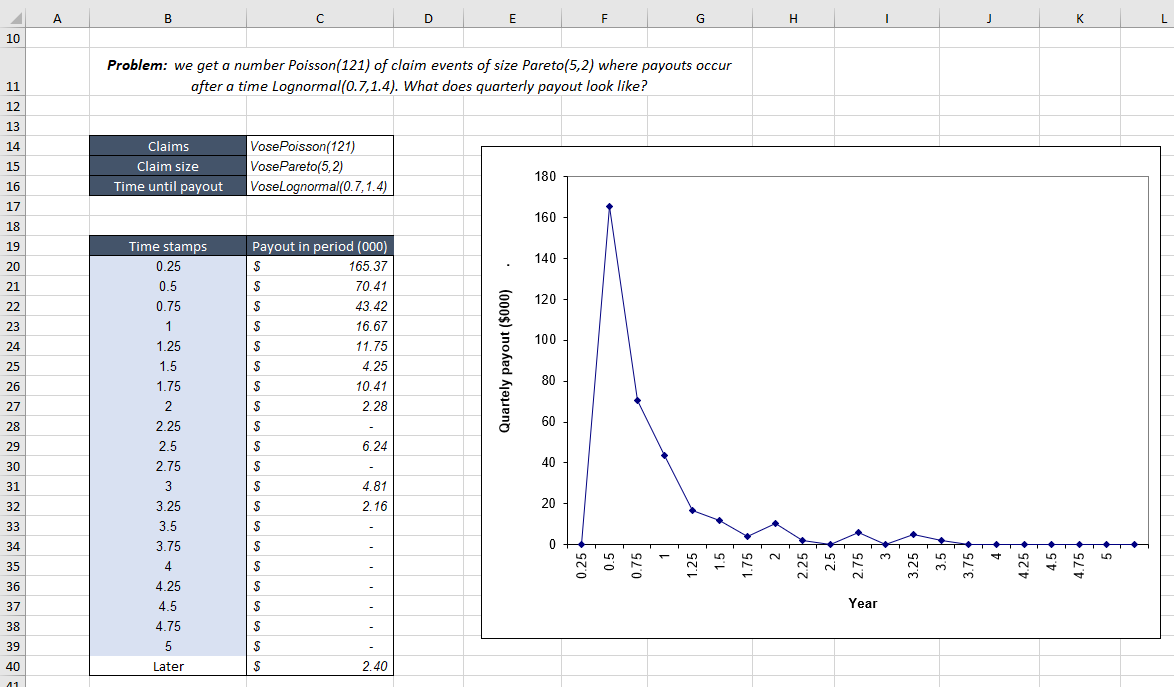Click the Claim size header cell

coord(167,166)
